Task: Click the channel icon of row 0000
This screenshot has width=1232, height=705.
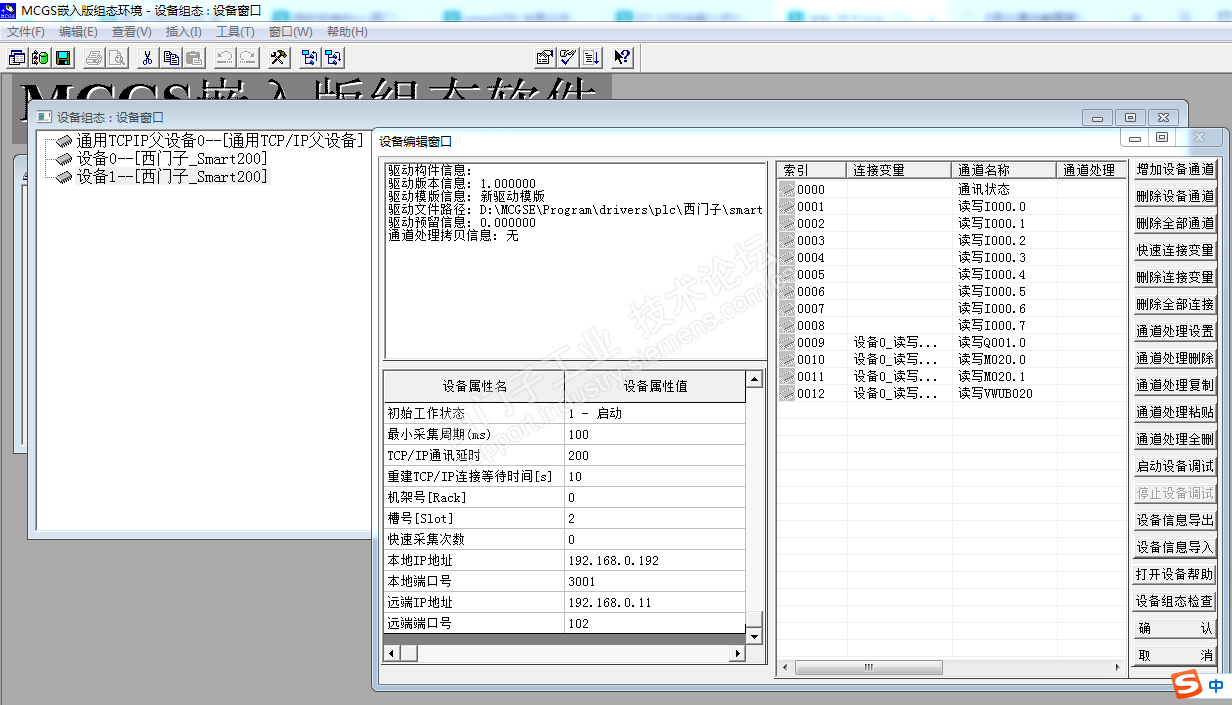Action: [x=787, y=189]
